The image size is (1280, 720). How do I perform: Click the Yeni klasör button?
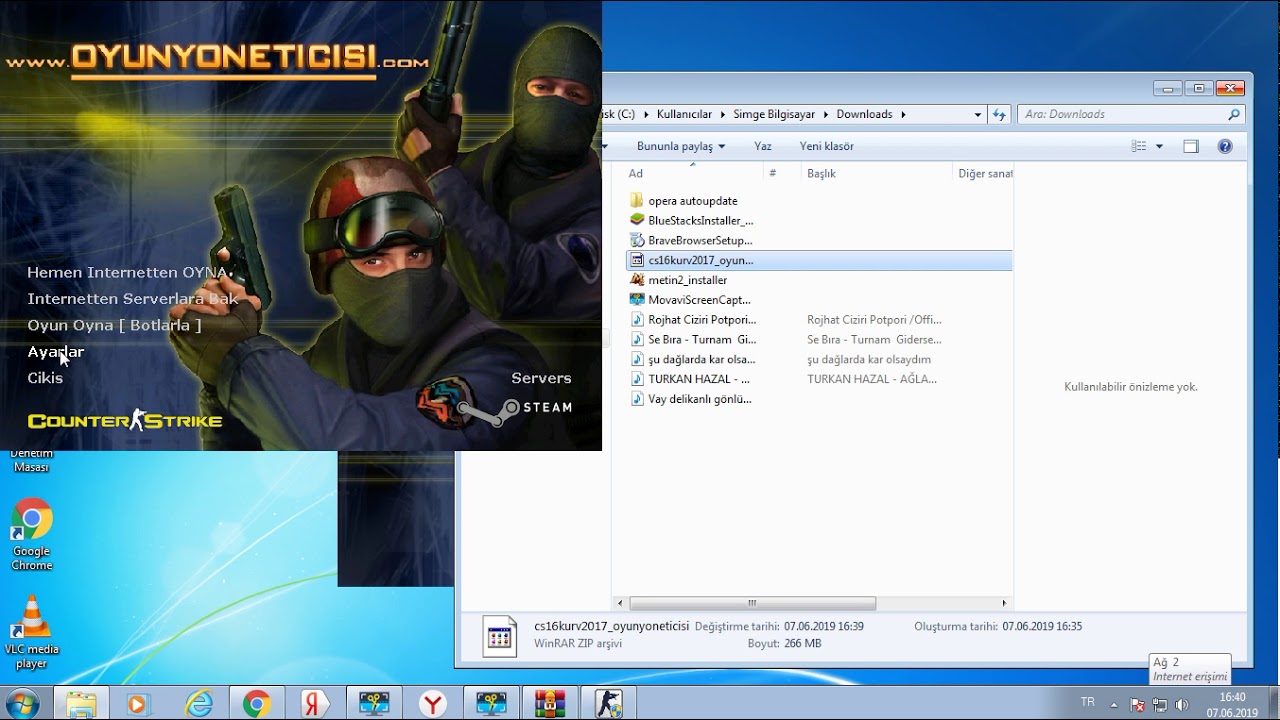click(x=827, y=146)
